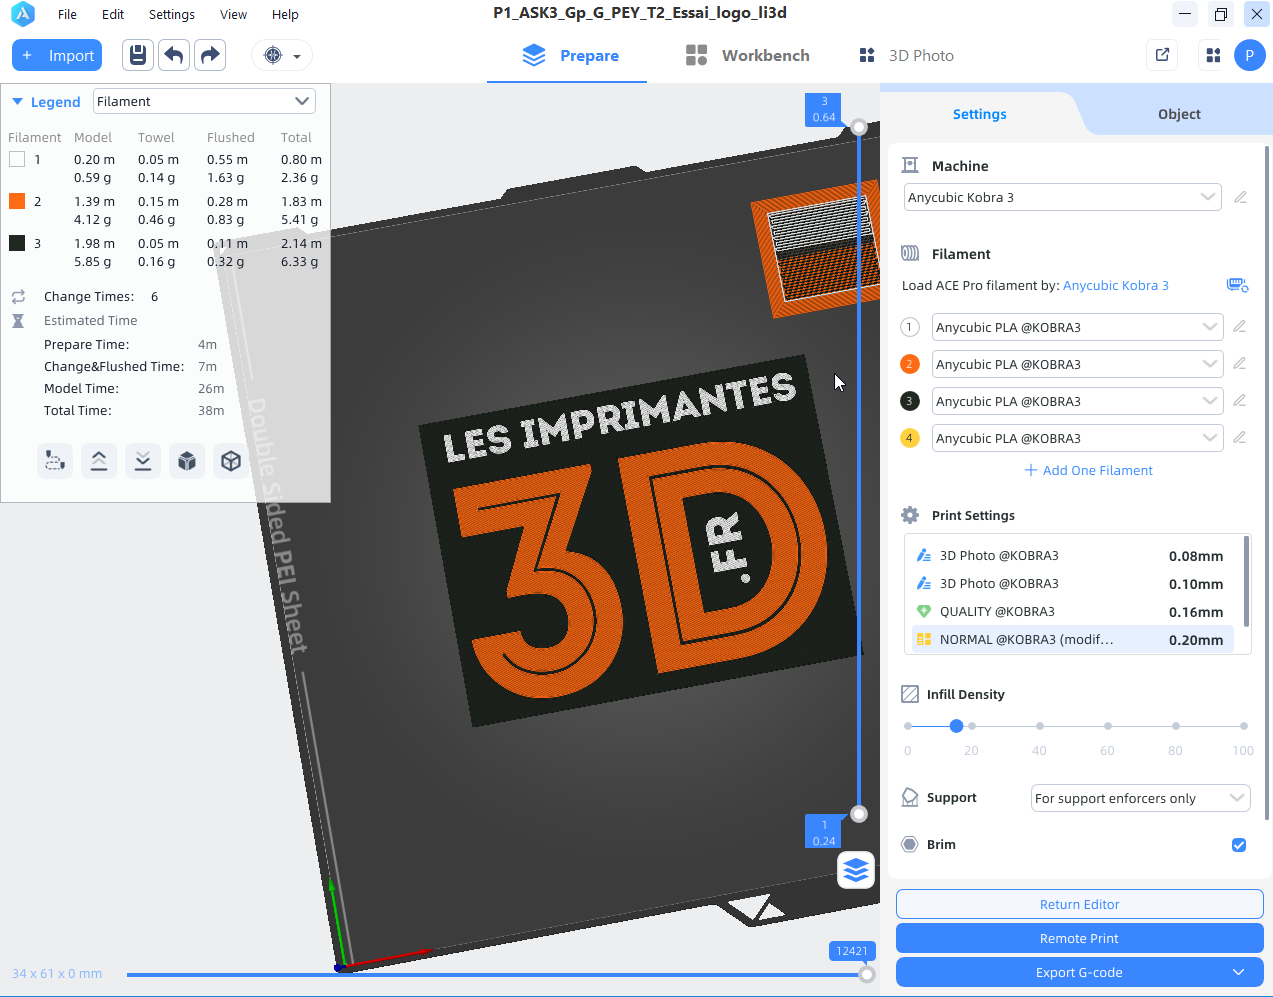The image size is (1273, 997).
Task: Open the Machine Anycubic Kobra 3 dropdown
Action: (x=1063, y=197)
